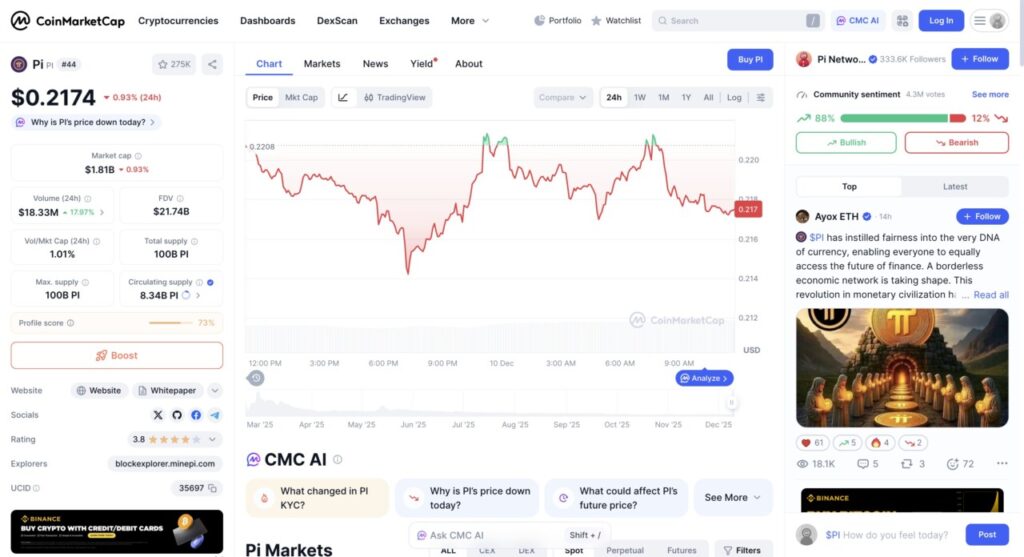Vote Bullish in community sentiment
This screenshot has height=557, width=1024.
click(846, 142)
